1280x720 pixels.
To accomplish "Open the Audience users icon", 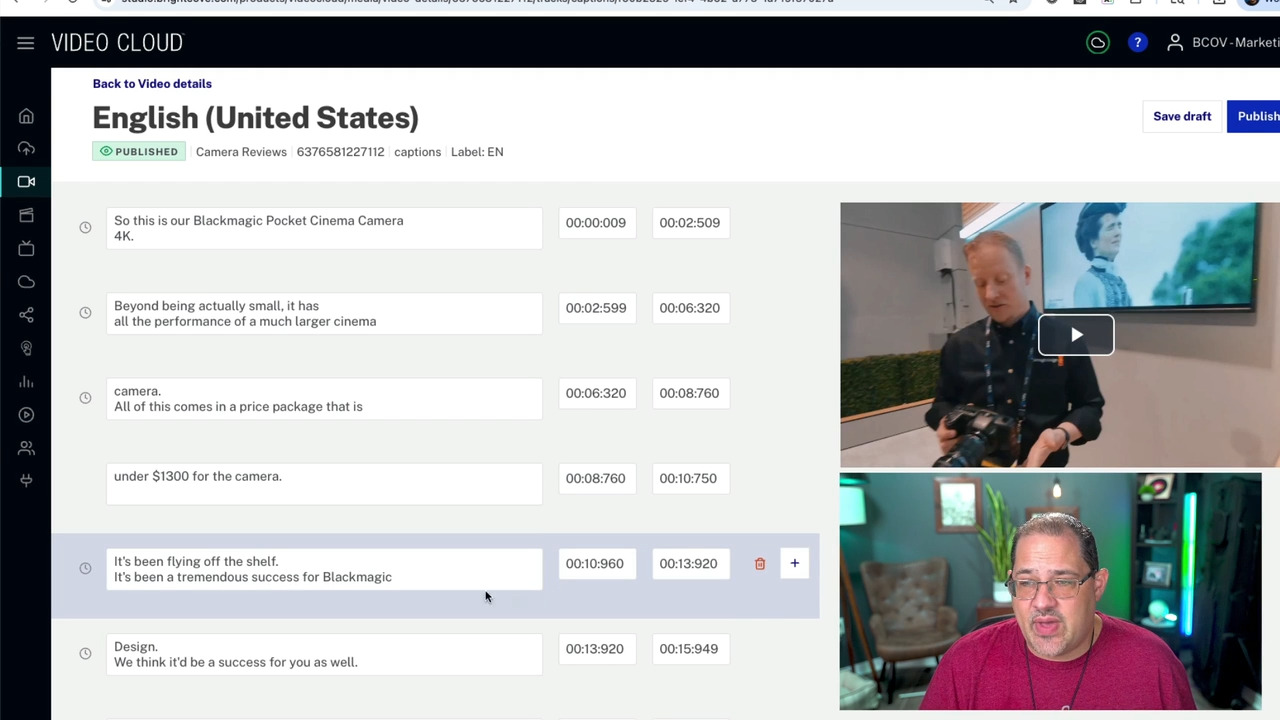I will tap(26, 448).
